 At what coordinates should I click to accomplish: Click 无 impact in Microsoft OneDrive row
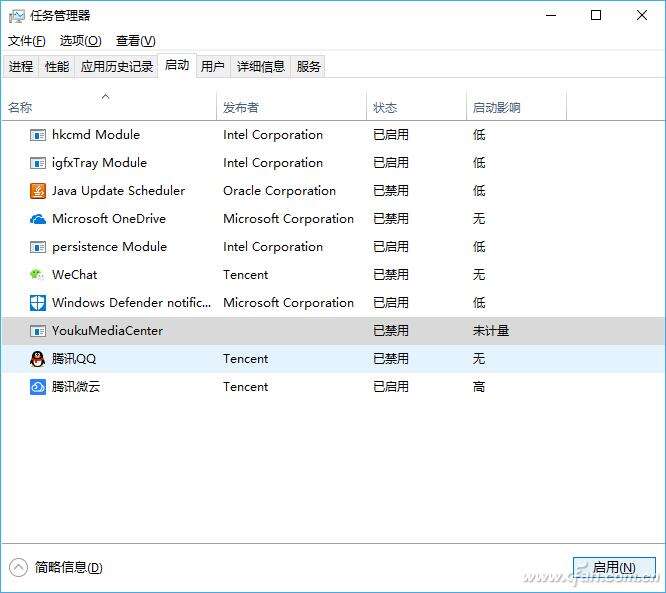pos(479,219)
